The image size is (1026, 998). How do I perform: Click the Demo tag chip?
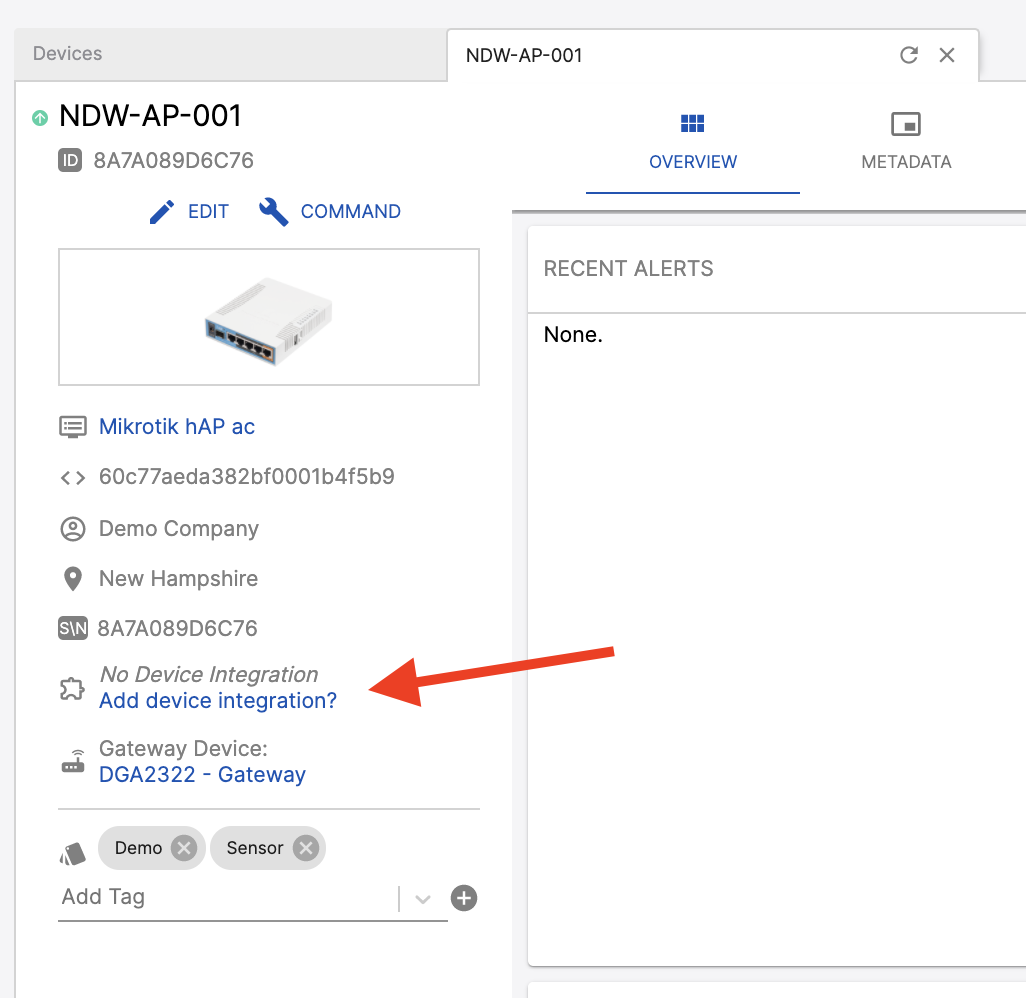pos(152,848)
